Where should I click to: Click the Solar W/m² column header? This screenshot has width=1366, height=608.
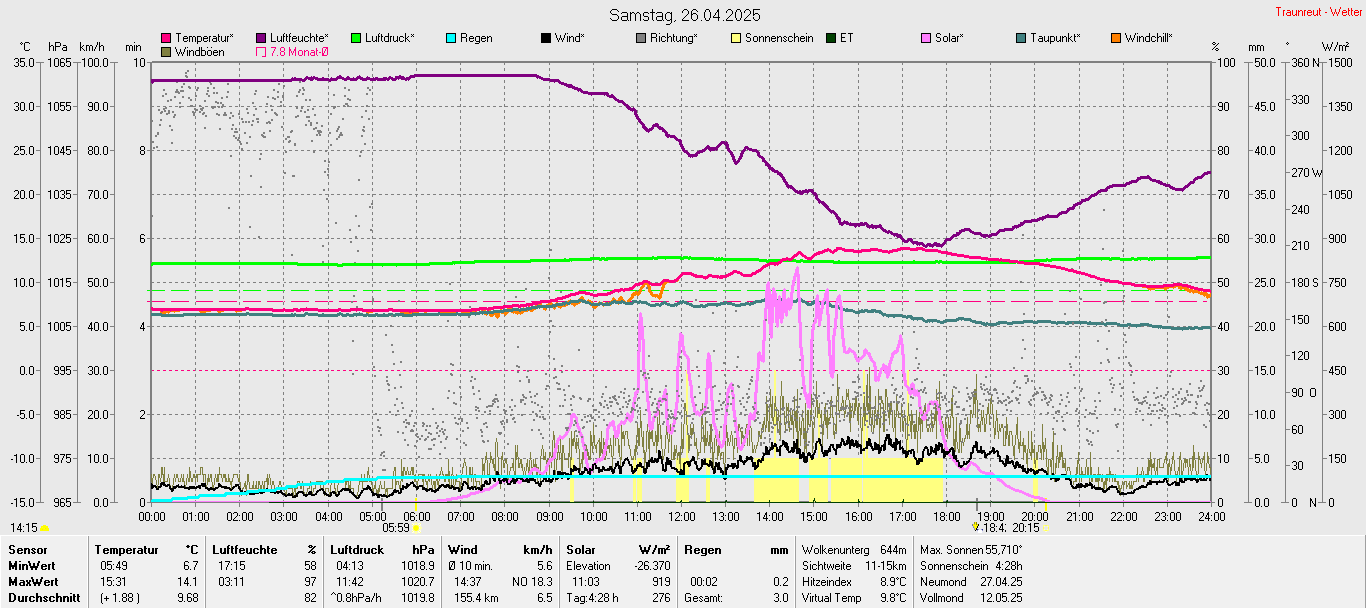pyautogui.click(x=618, y=550)
